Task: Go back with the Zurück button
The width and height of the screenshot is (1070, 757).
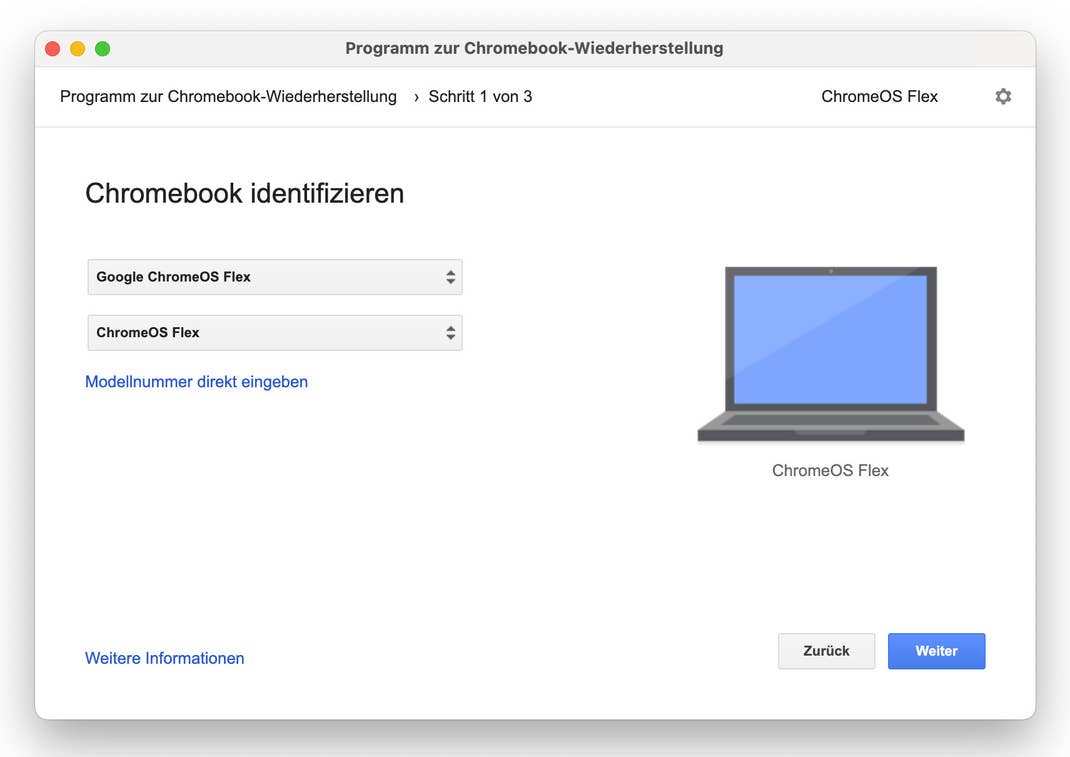Action: click(826, 651)
